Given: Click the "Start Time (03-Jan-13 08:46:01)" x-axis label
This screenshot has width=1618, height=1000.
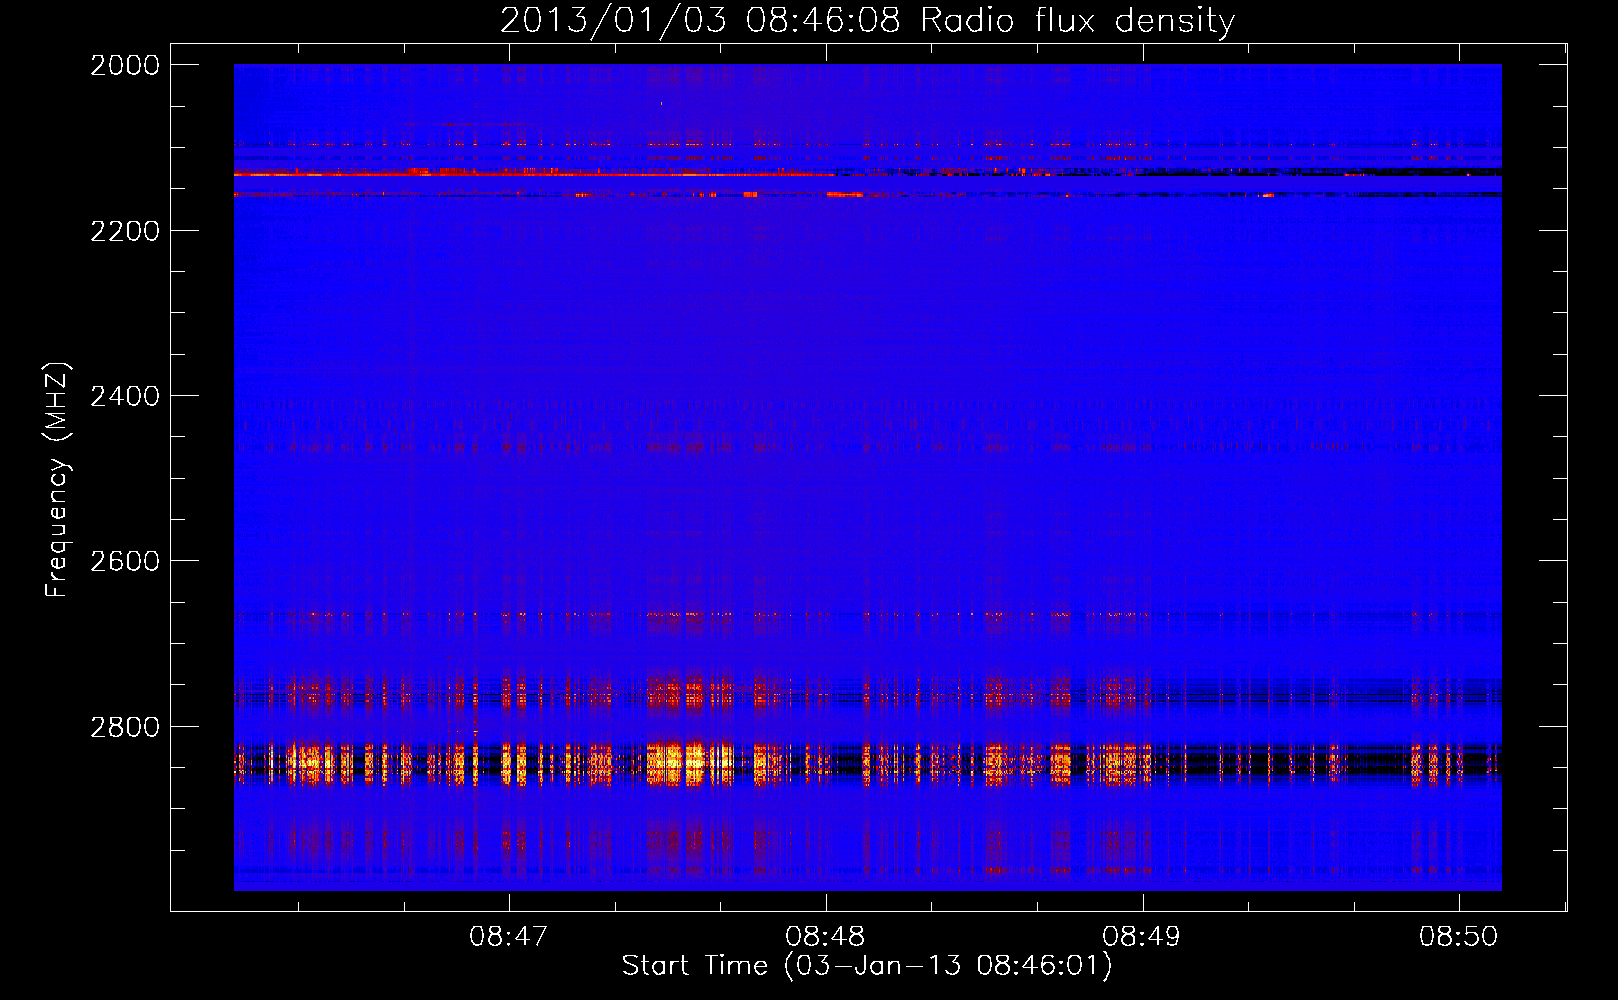Looking at the screenshot, I should tap(867, 966).
